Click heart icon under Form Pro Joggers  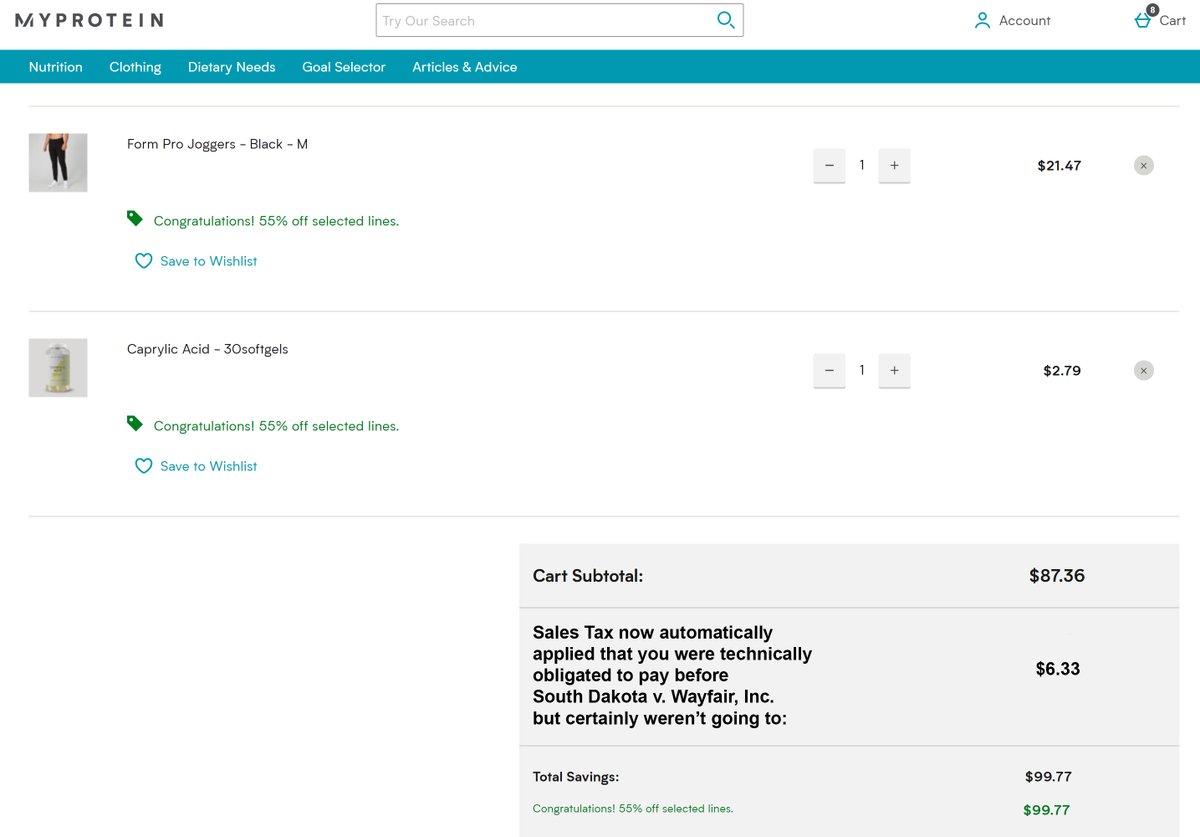(143, 261)
